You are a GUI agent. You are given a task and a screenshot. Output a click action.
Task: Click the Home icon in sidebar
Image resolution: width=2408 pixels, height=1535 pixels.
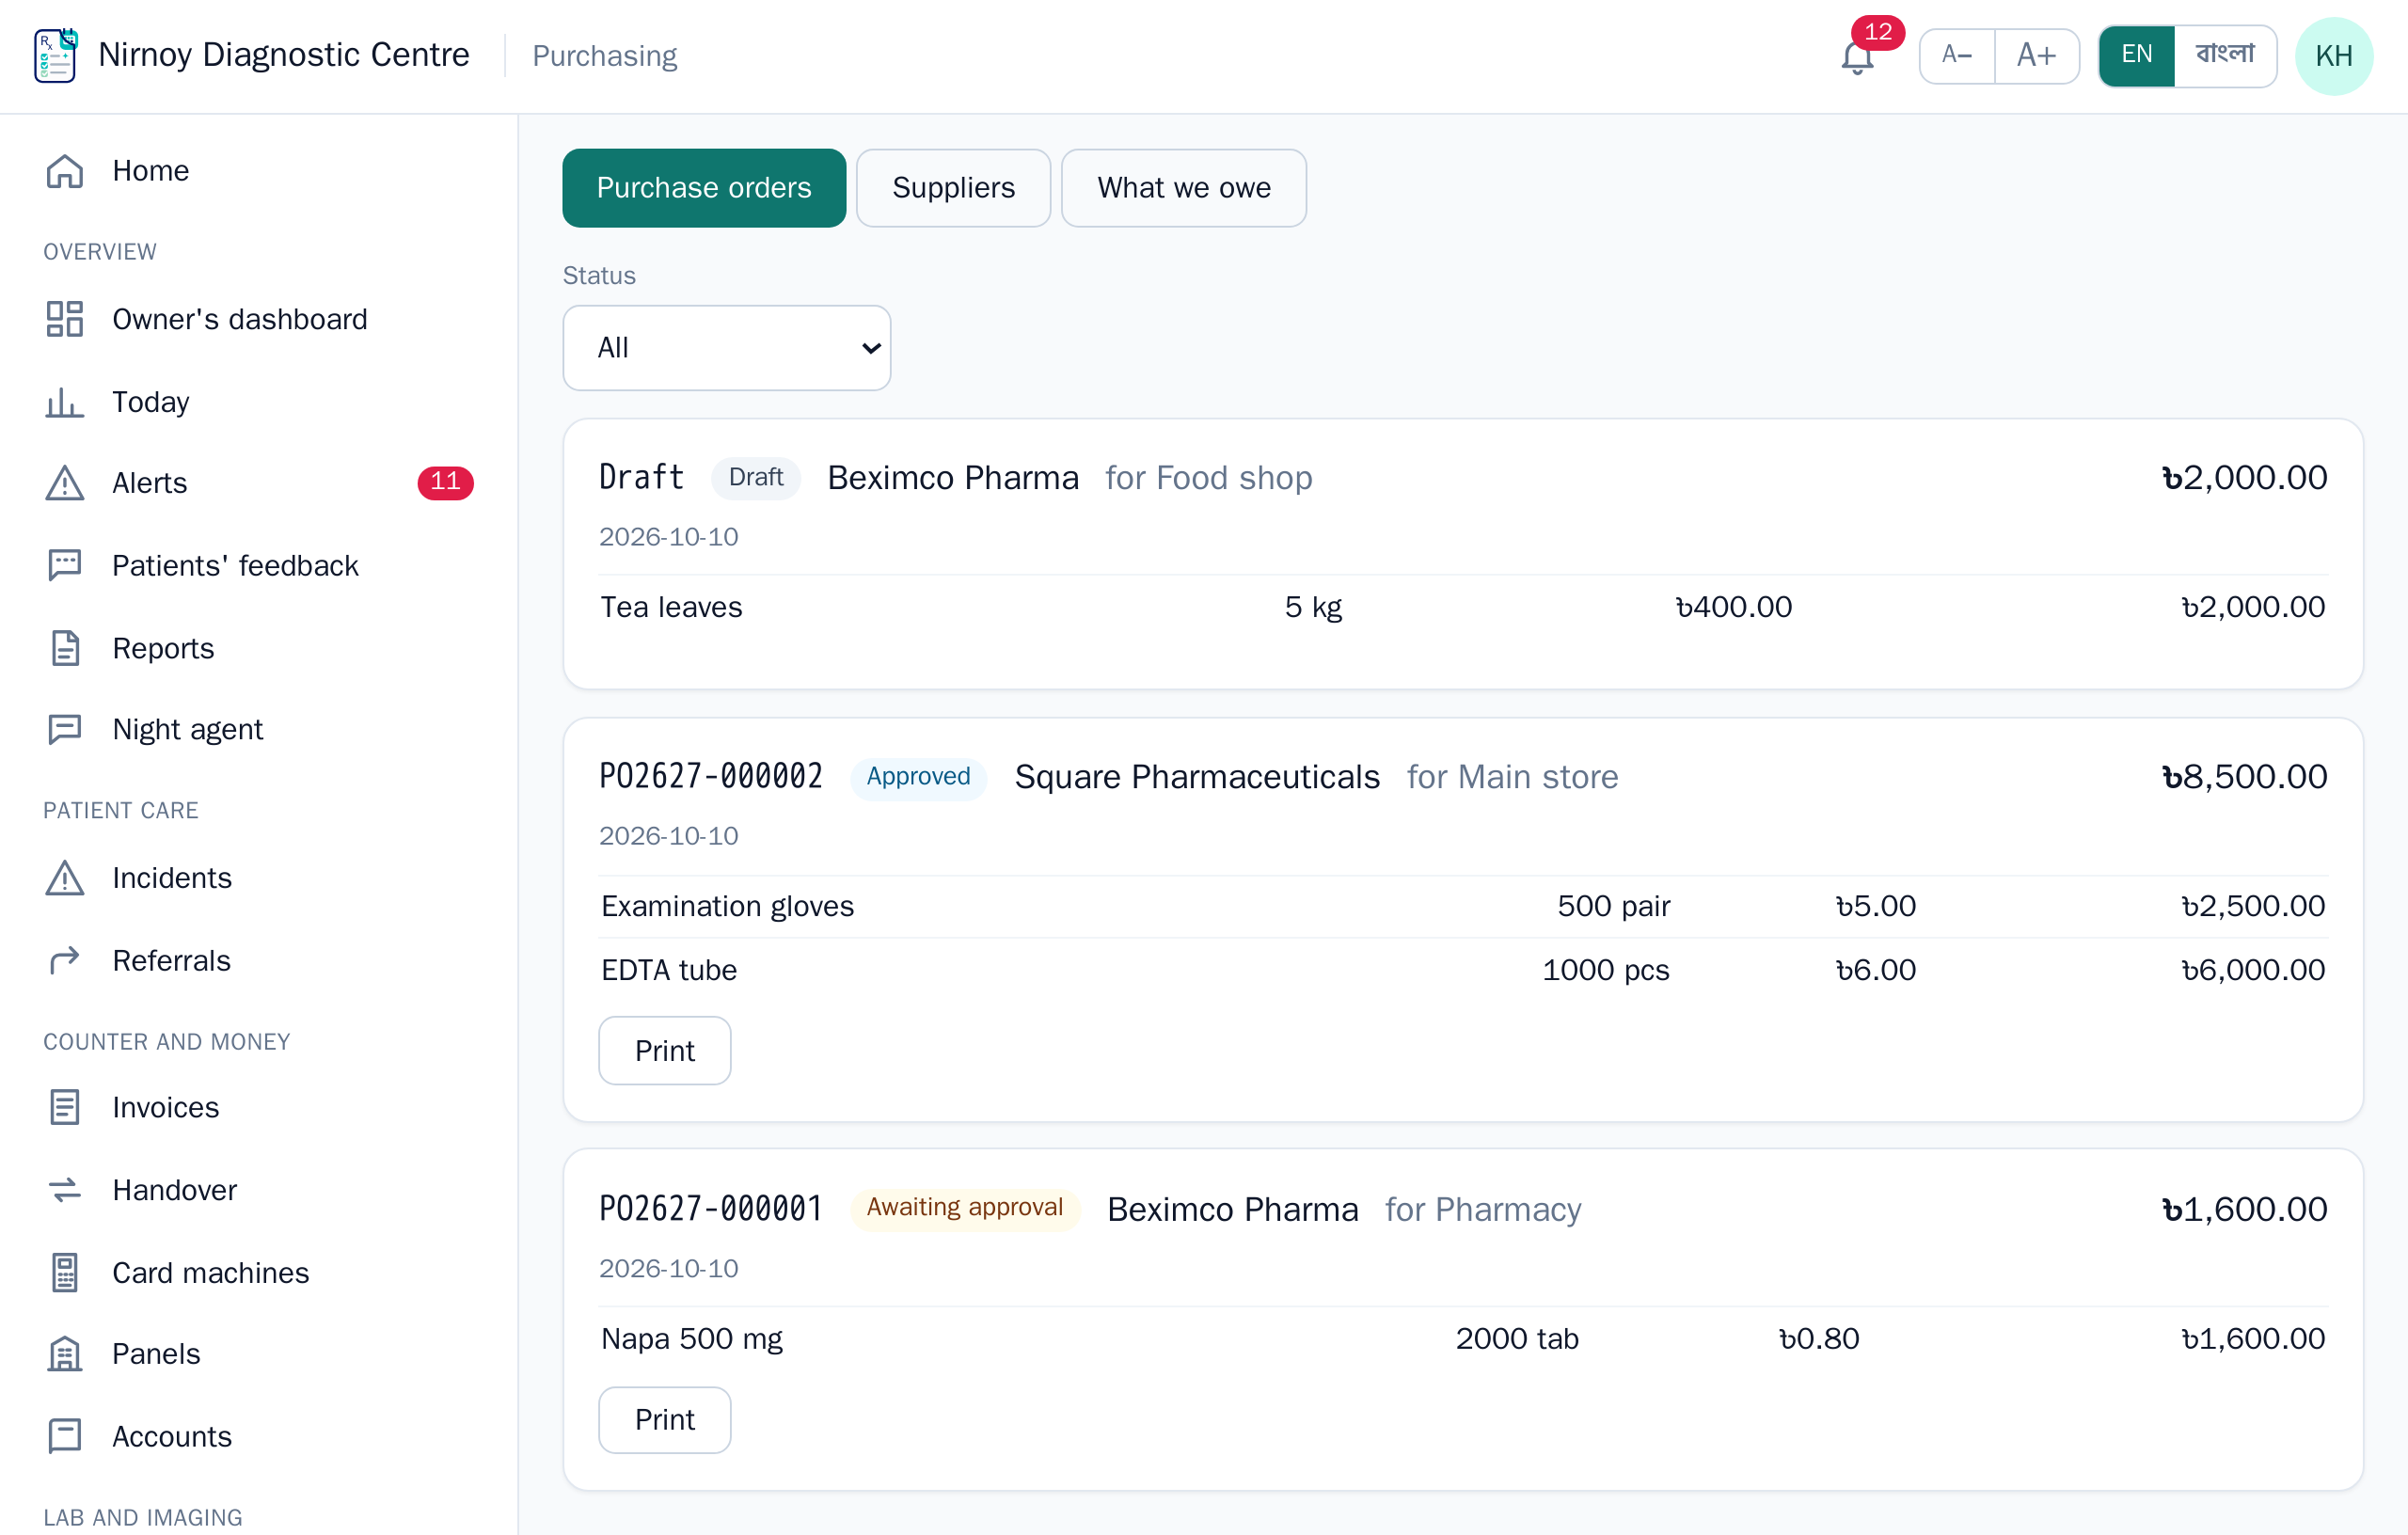[x=65, y=171]
